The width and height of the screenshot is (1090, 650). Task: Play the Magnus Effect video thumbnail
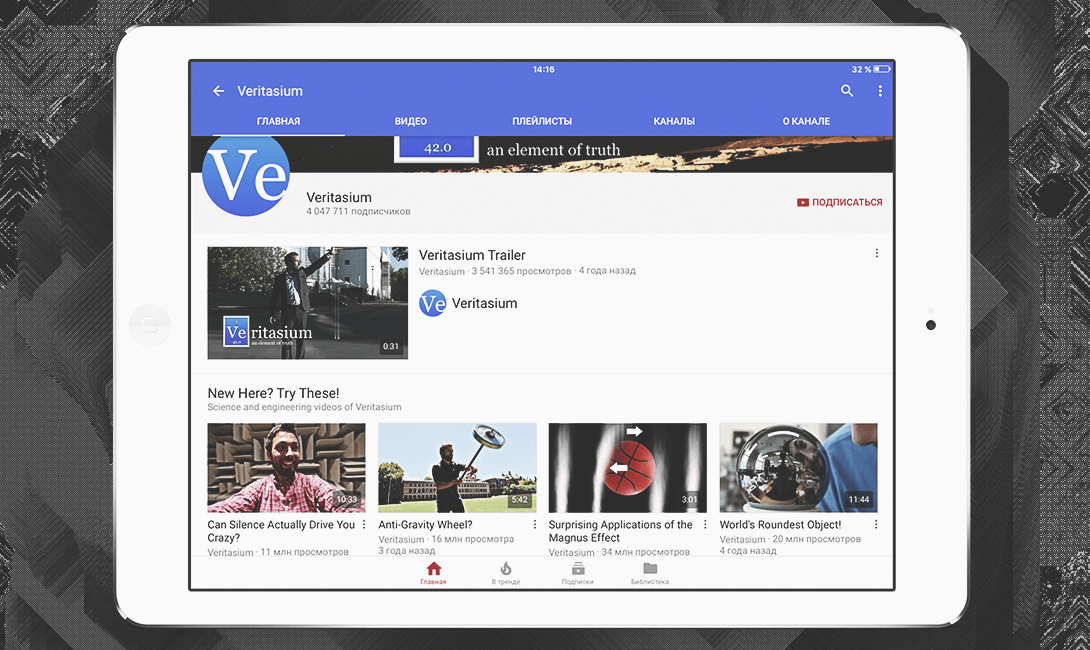click(628, 468)
